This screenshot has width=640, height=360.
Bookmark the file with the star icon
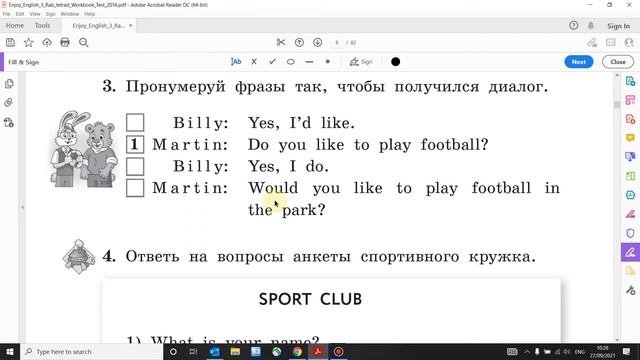pyautogui.click(x=29, y=42)
